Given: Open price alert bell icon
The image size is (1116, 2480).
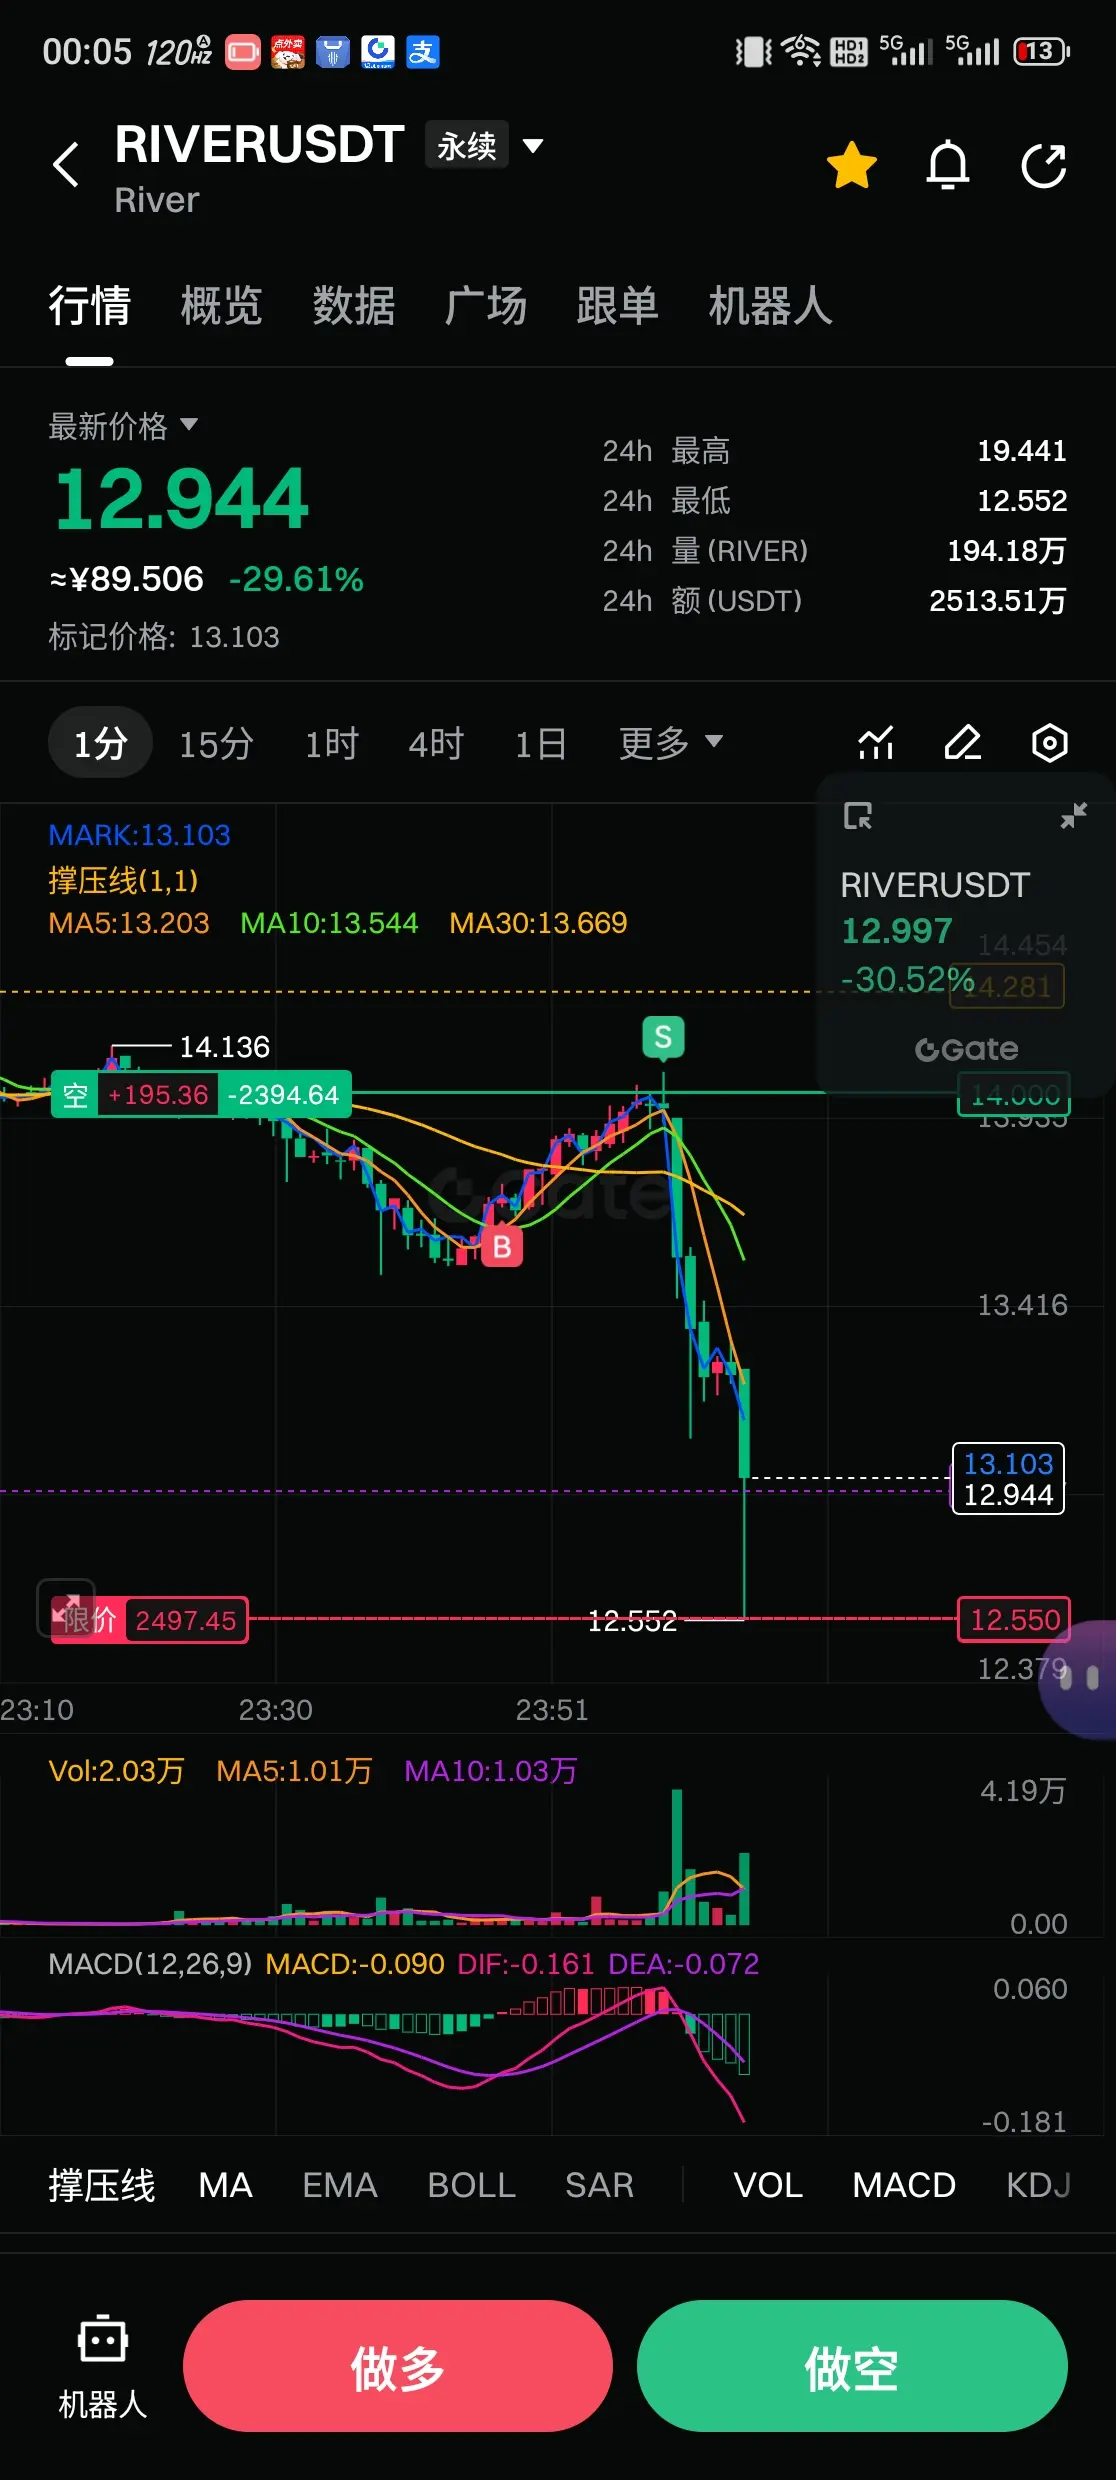Looking at the screenshot, I should click(x=948, y=165).
